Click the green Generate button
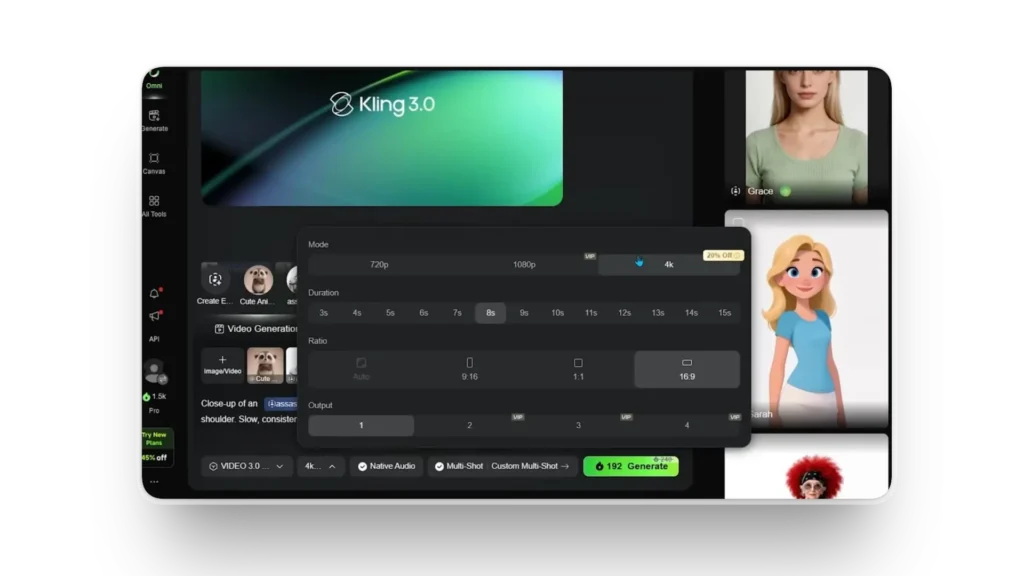The height and width of the screenshot is (576, 1024). click(631, 466)
